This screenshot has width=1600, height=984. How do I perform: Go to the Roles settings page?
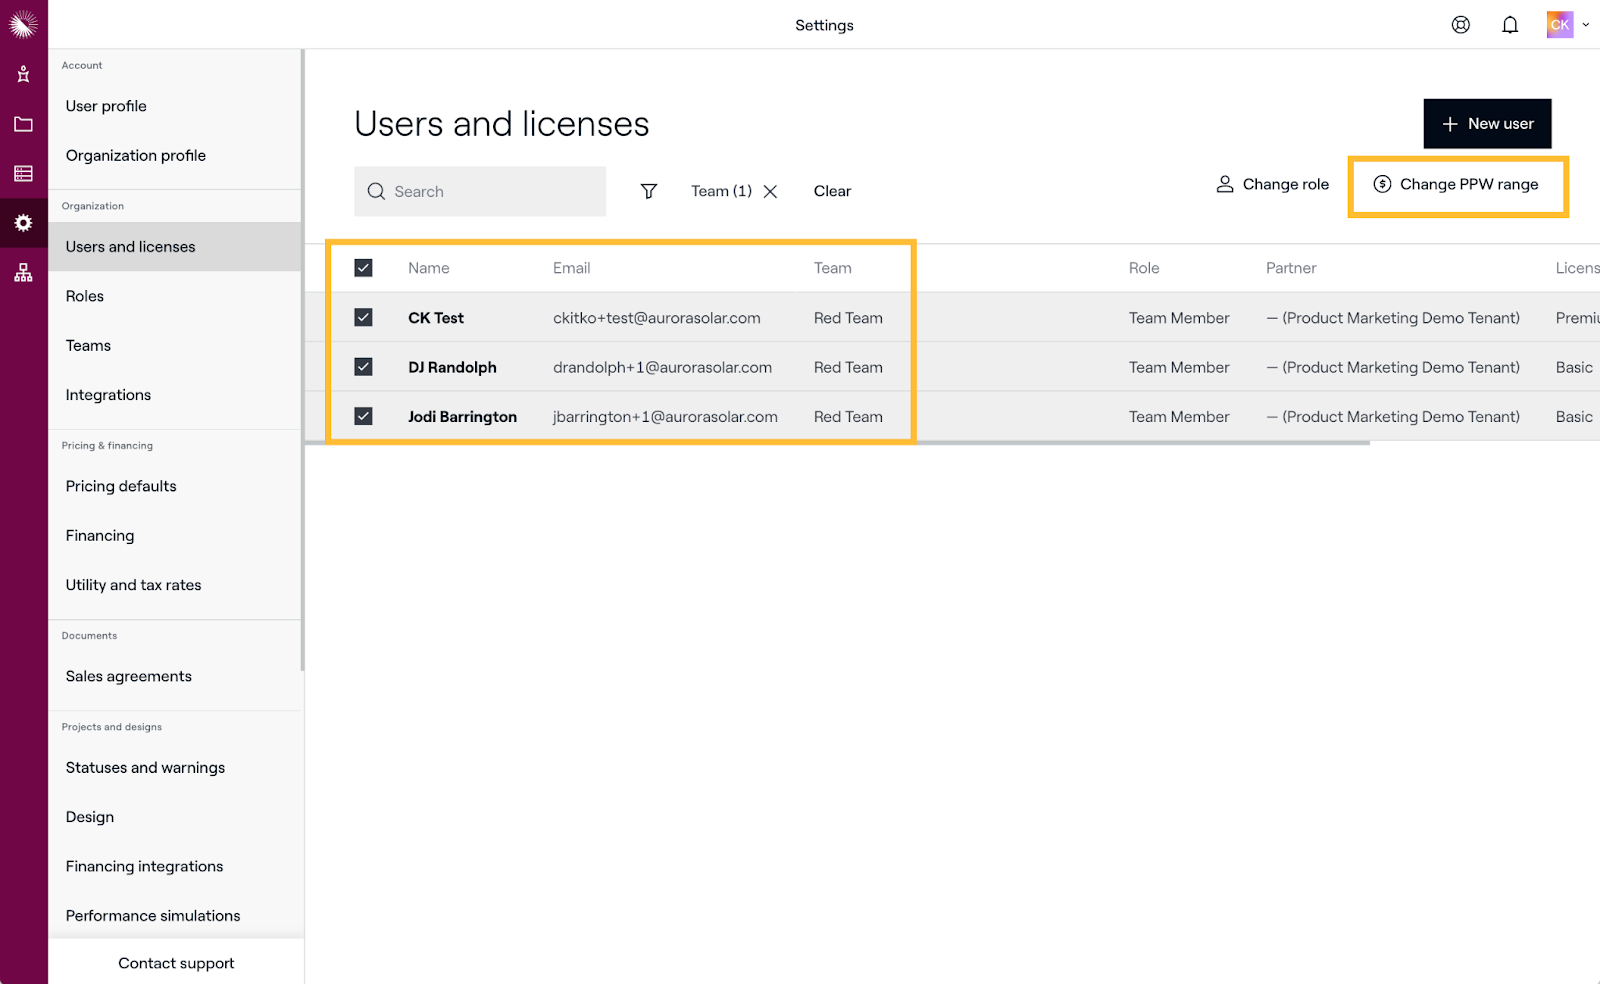pyautogui.click(x=85, y=296)
